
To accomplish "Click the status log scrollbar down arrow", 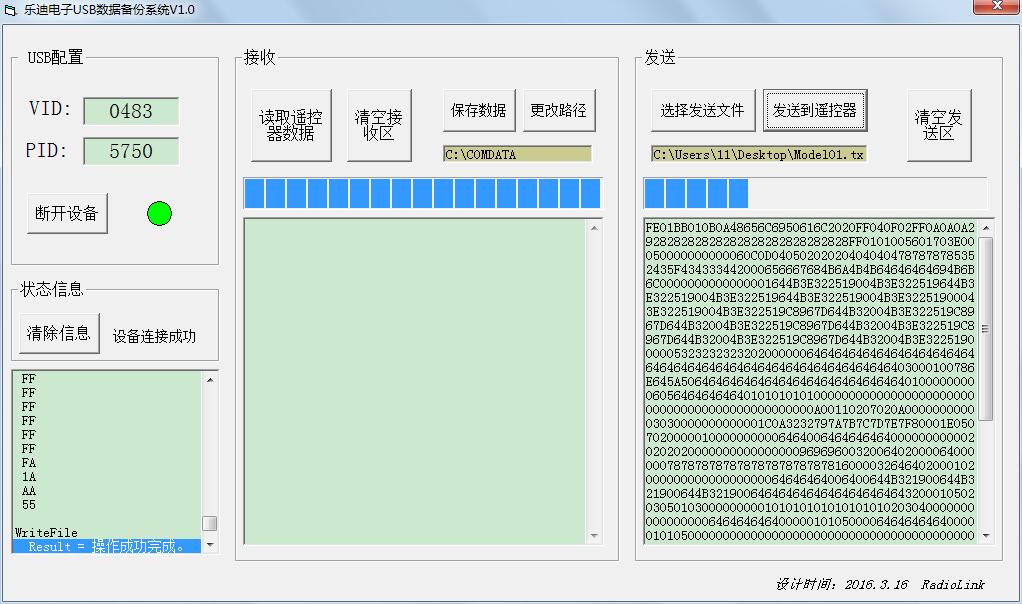I will tap(210, 543).
